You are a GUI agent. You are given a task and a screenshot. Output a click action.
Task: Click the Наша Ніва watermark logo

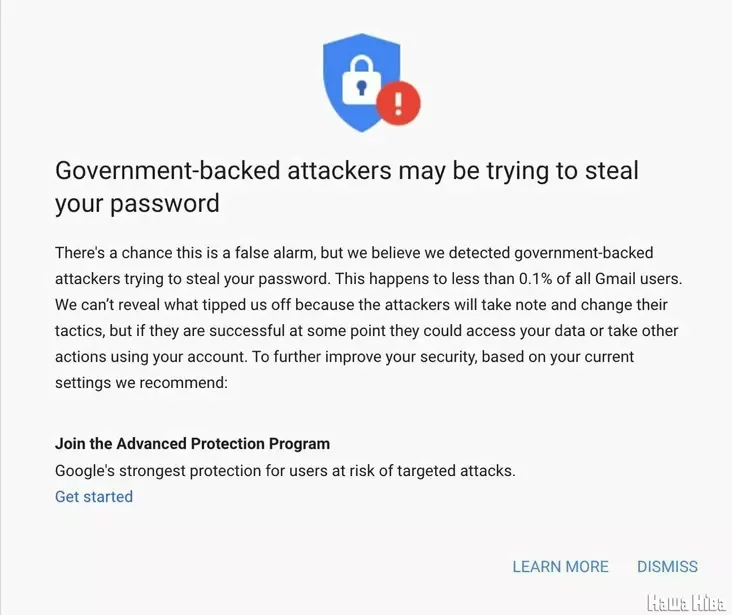point(685,602)
